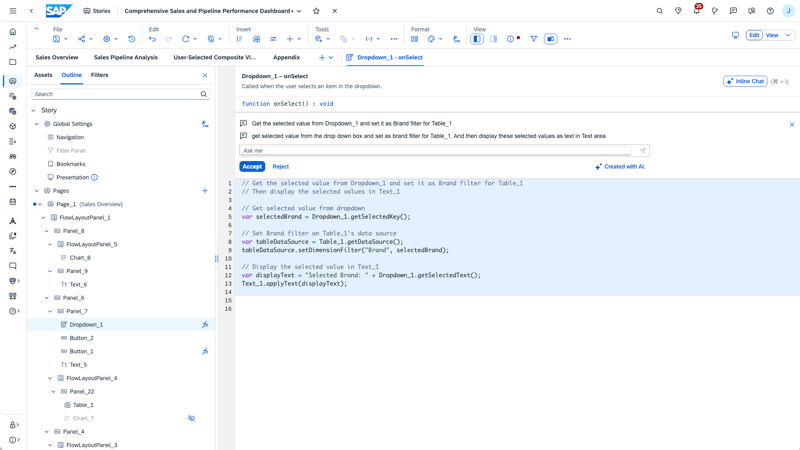Show hidden Chart_7 via eye icon
Viewport: 800px width, 450px height.
coord(192,418)
